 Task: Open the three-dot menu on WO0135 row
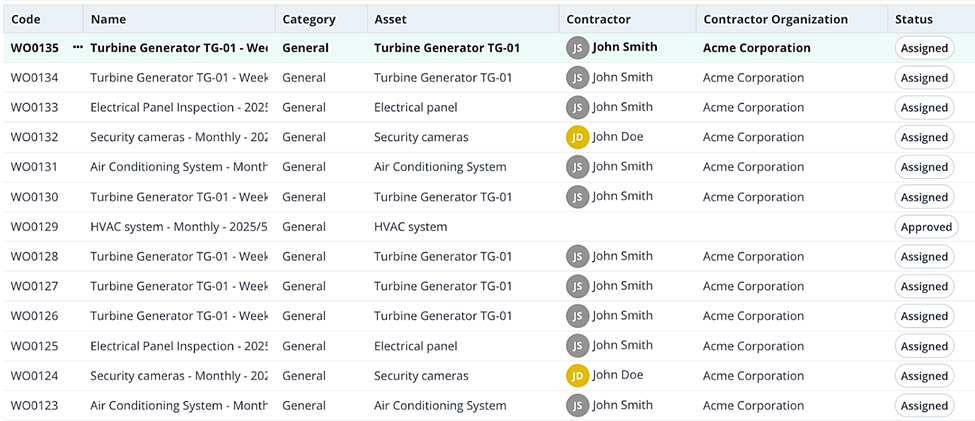[78, 48]
